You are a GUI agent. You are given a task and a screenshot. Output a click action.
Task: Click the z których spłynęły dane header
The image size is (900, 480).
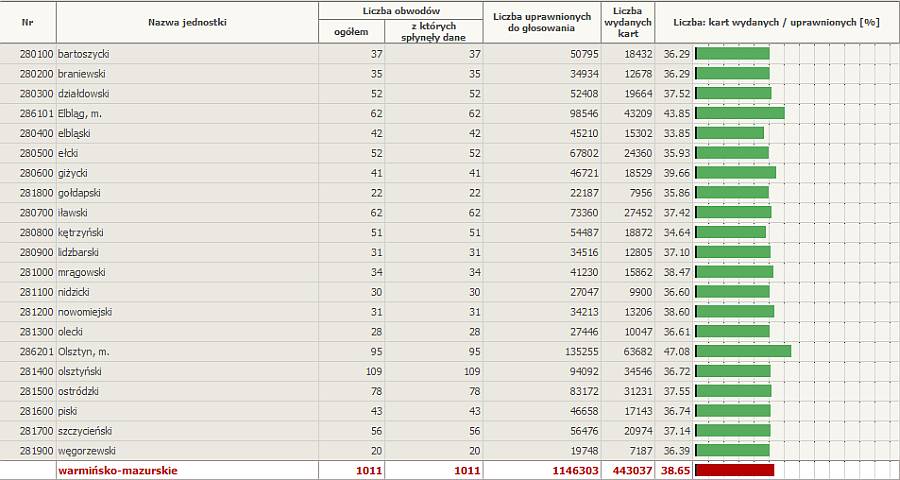point(433,32)
